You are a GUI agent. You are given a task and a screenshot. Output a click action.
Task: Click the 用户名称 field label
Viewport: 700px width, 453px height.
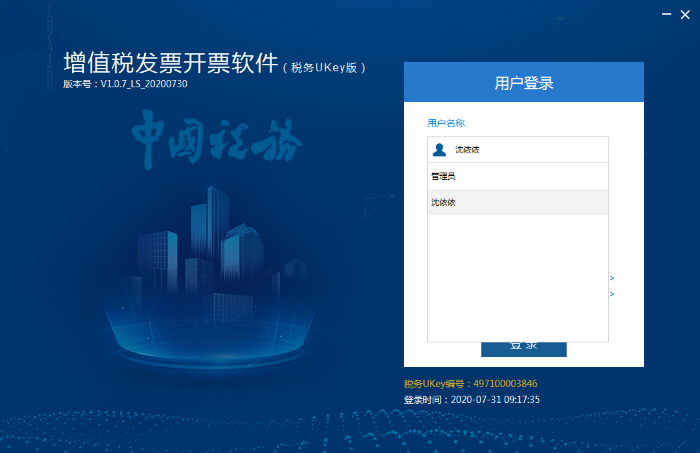click(446, 123)
